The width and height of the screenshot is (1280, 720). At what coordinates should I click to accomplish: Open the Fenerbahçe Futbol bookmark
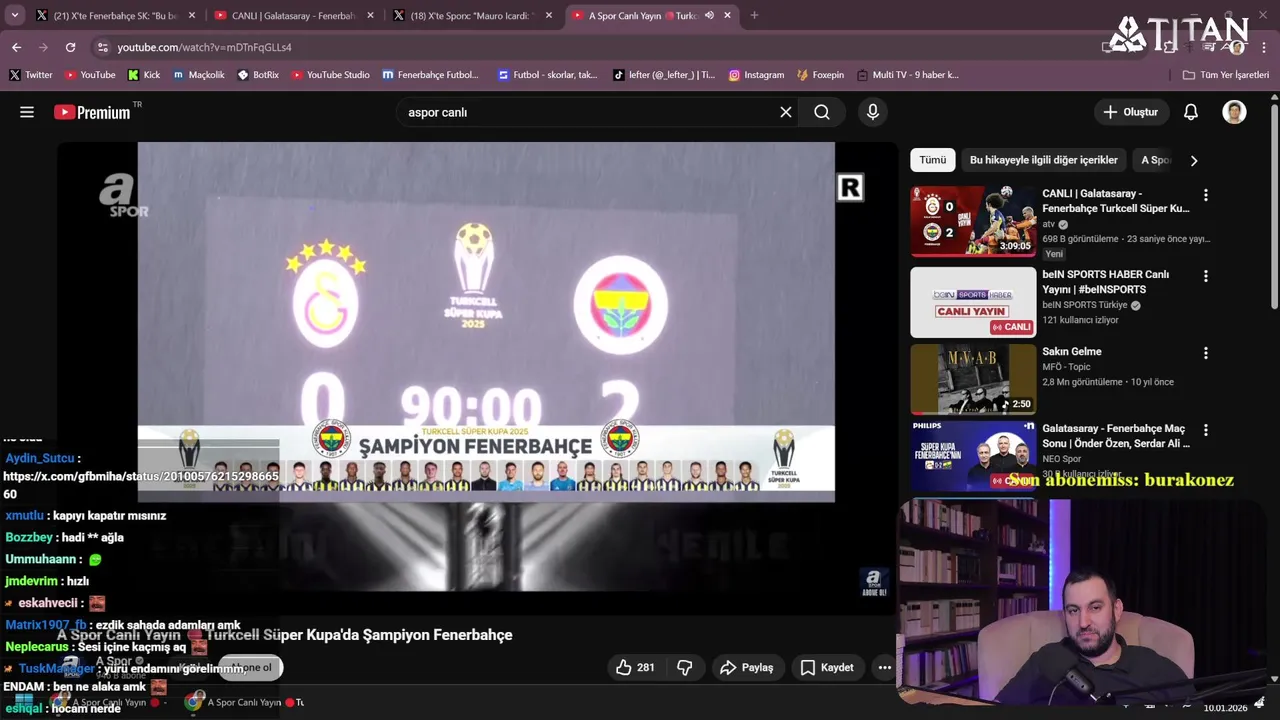pyautogui.click(x=431, y=75)
